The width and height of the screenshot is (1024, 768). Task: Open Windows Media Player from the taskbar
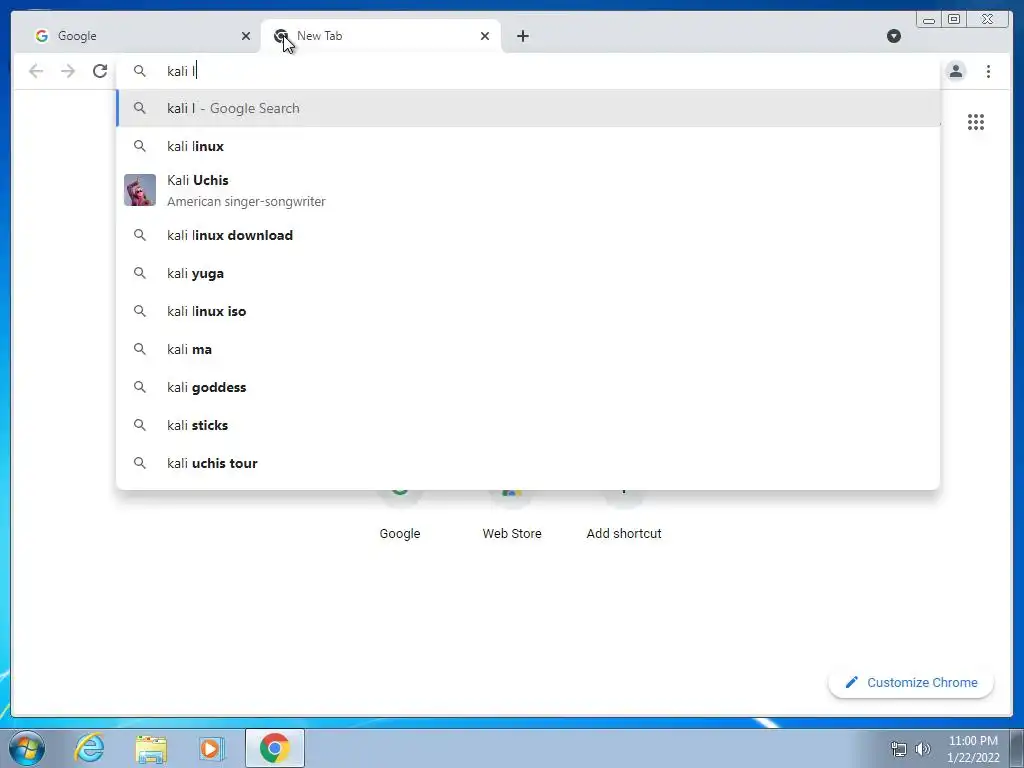pos(211,748)
